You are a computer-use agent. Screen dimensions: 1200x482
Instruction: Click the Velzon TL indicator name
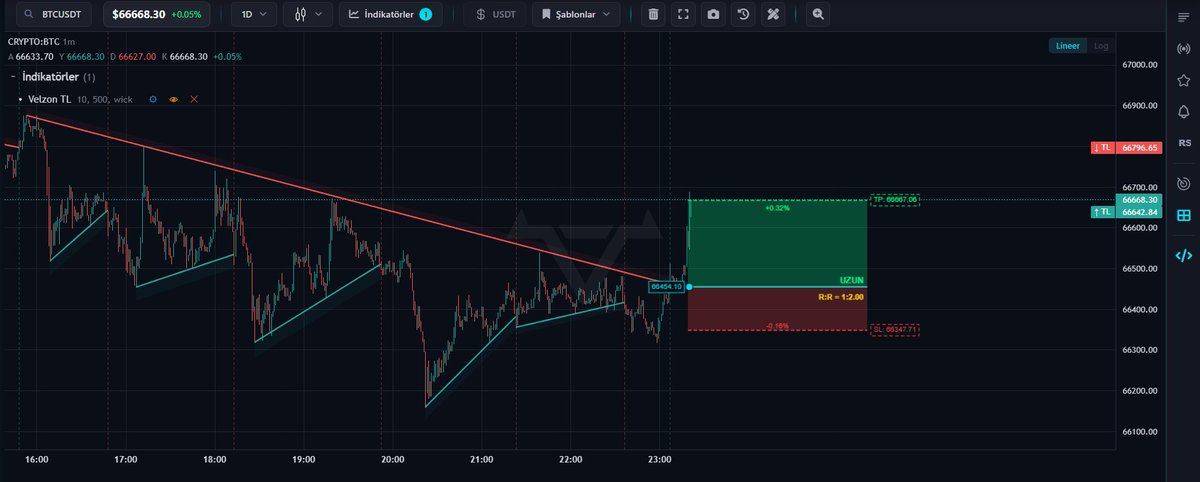point(50,99)
